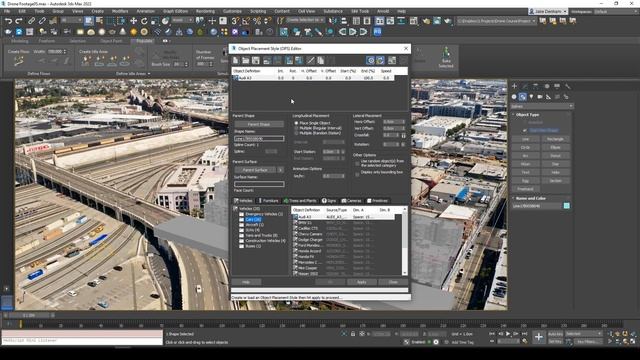Select Cars category in Vehicles tree
This screenshot has width=640, height=360.
coord(253,220)
